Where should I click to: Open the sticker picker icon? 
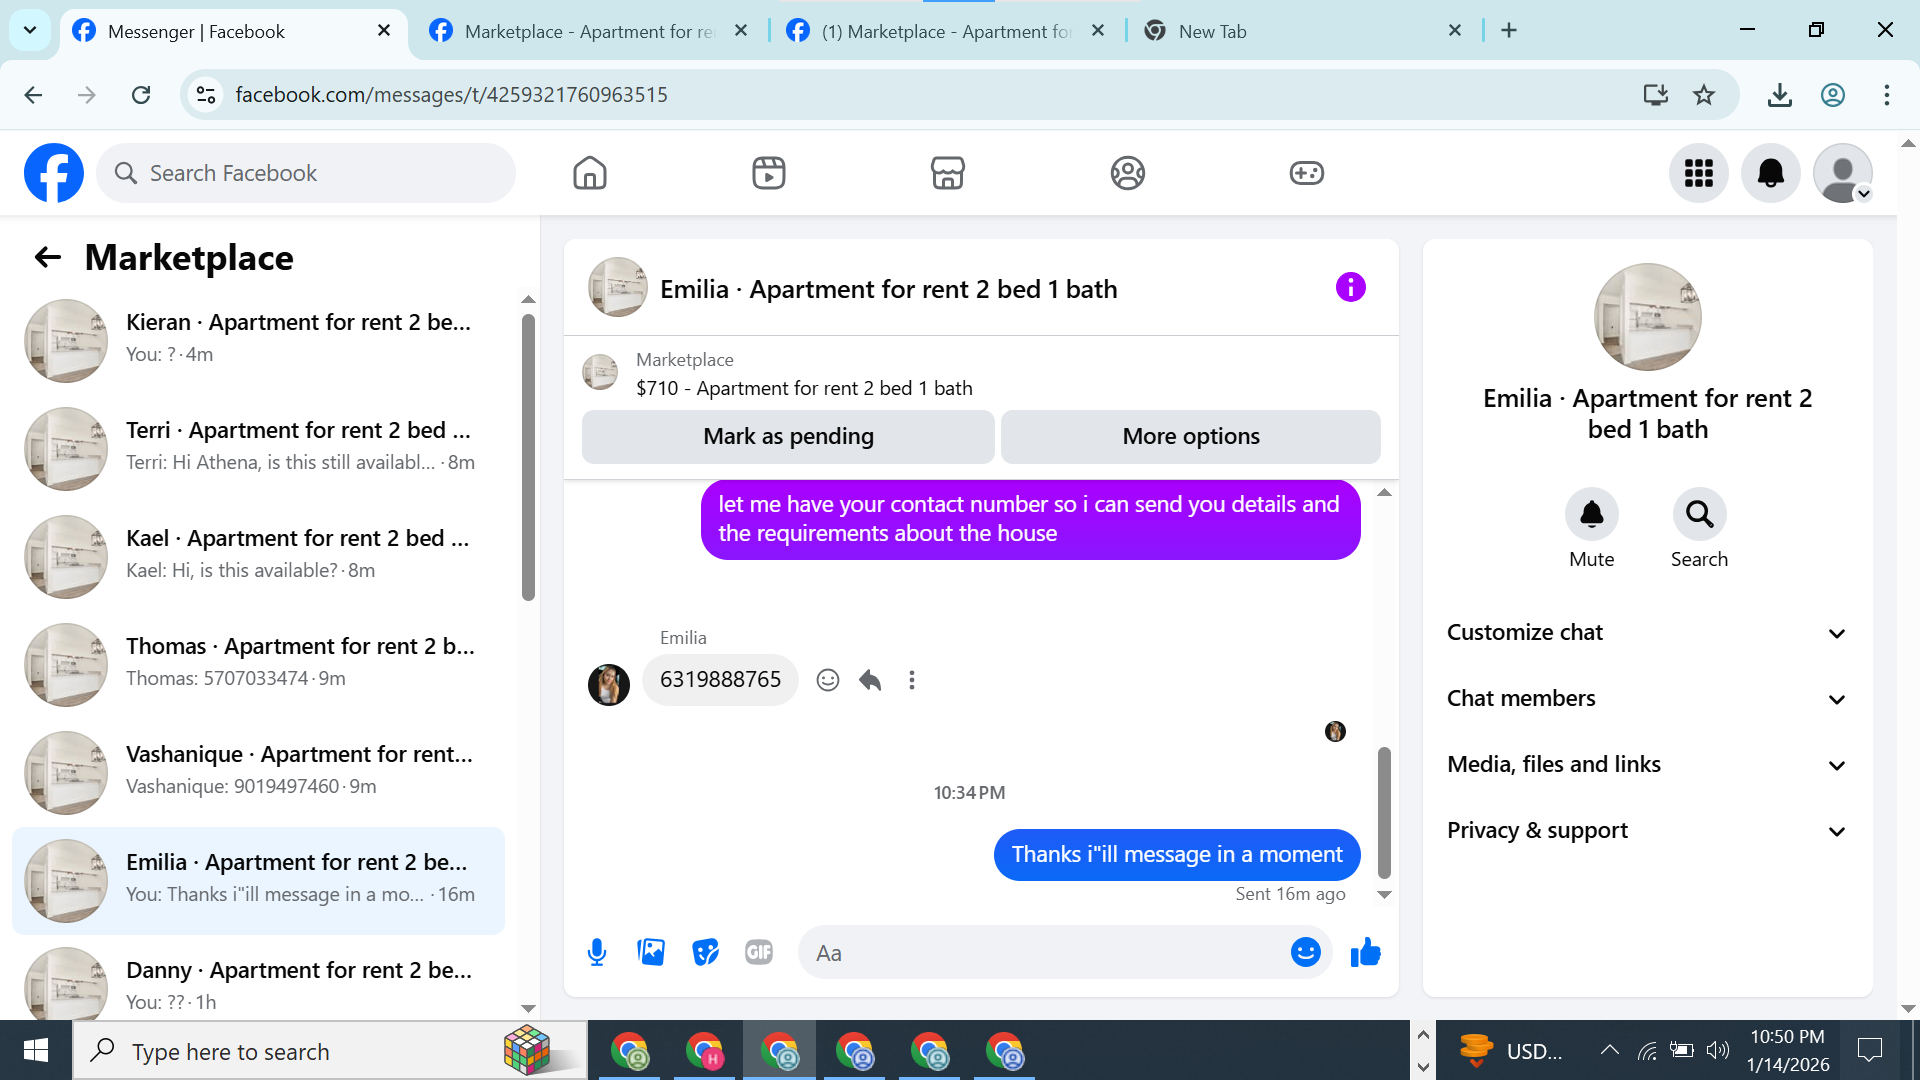(x=705, y=953)
